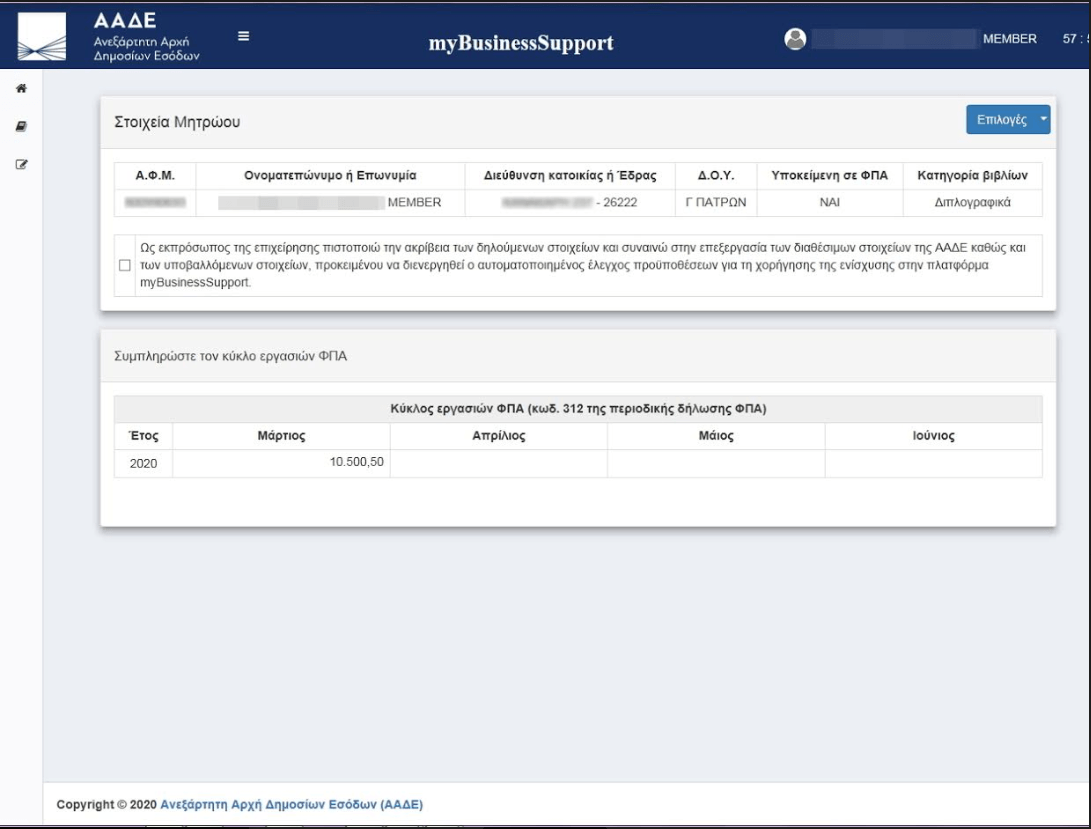Click the session countdown timer
This screenshot has height=829, width=1091.
click(1075, 39)
